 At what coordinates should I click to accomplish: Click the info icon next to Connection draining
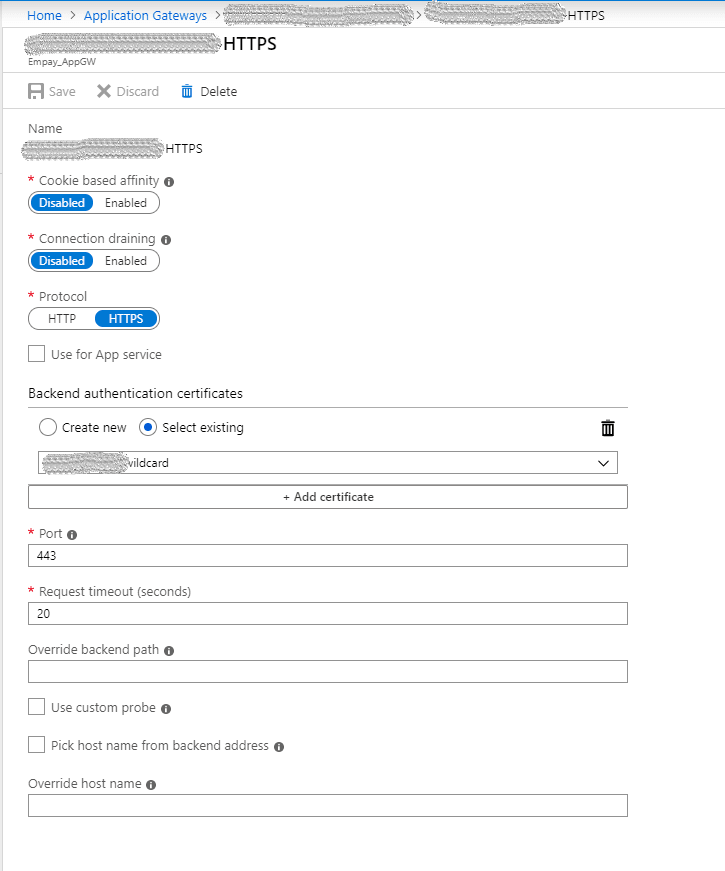tap(166, 240)
